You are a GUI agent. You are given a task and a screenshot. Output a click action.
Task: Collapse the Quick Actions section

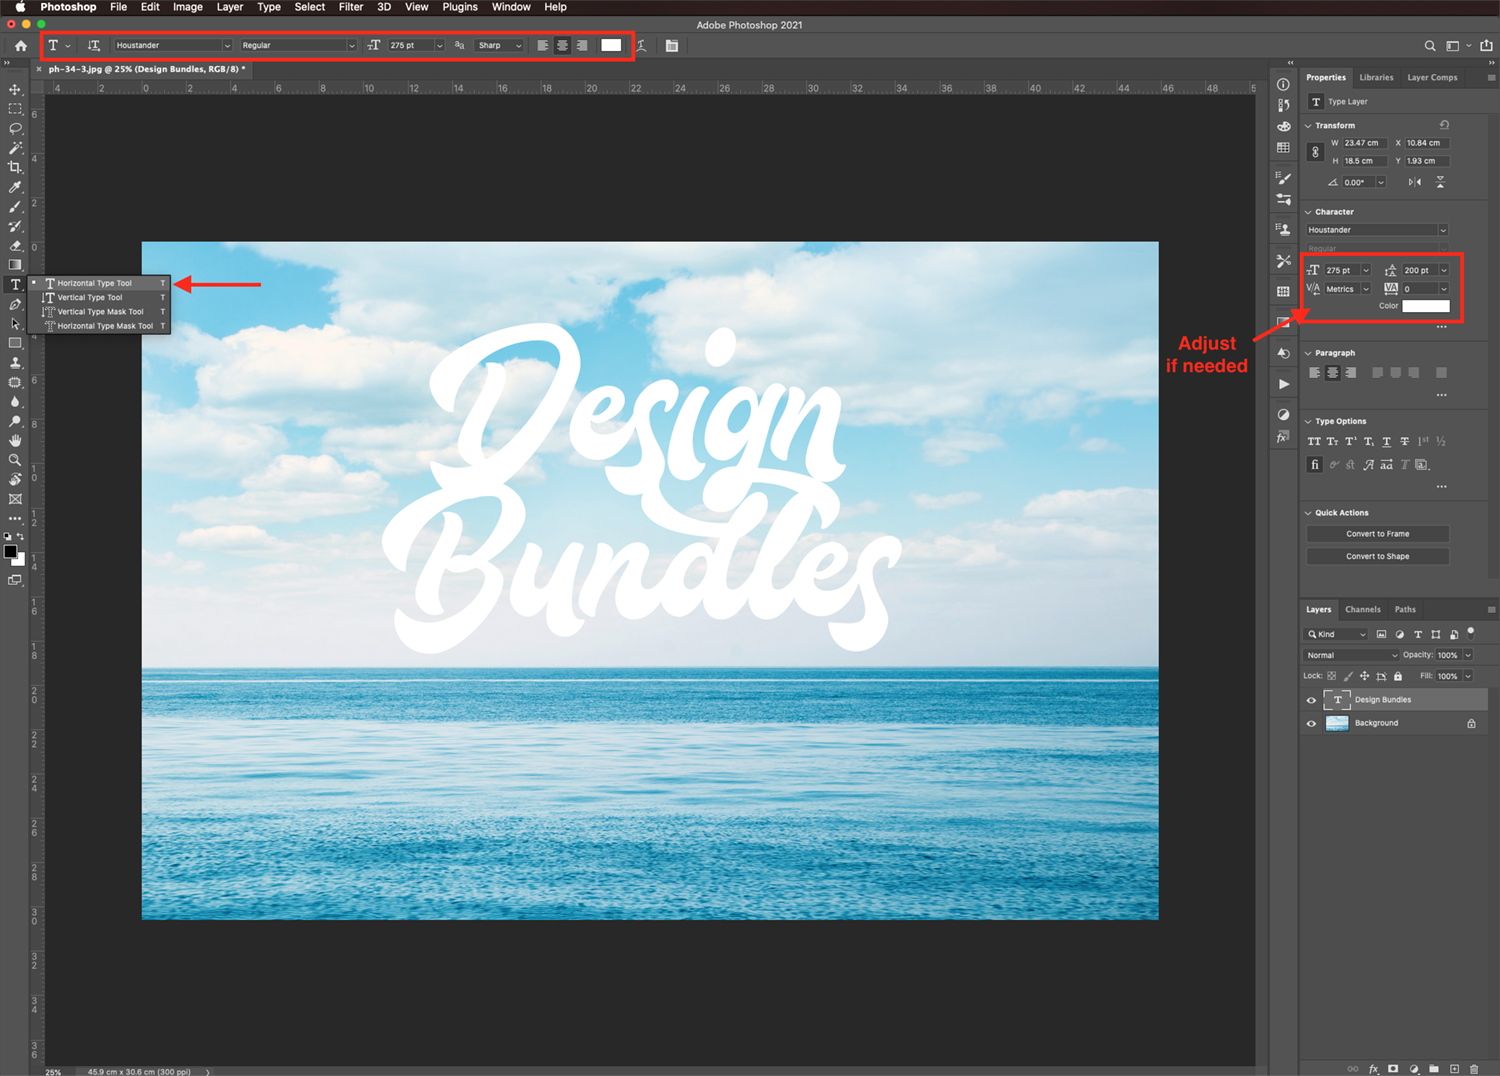1308,513
